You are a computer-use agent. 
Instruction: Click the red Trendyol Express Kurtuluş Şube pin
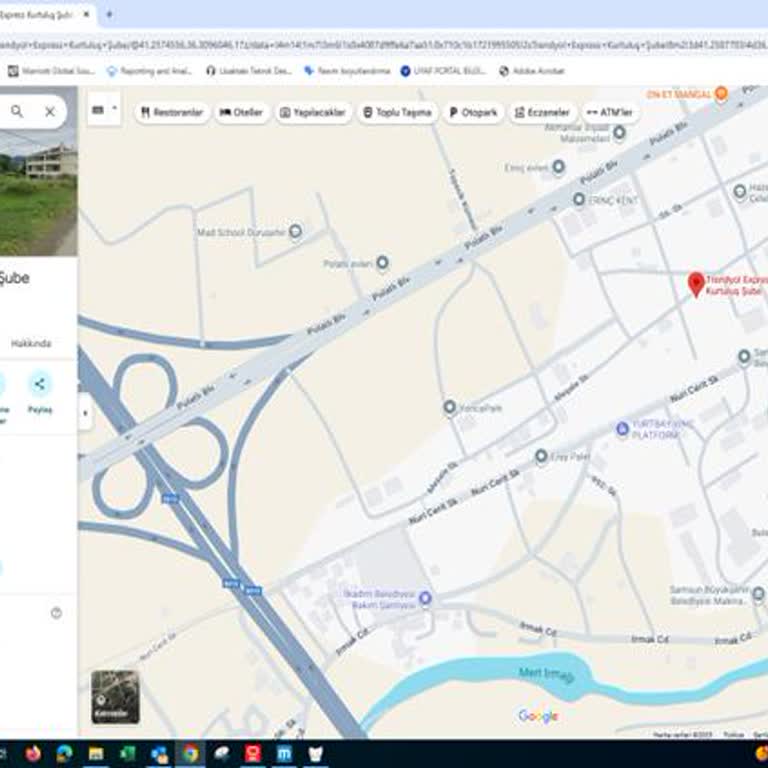(696, 284)
